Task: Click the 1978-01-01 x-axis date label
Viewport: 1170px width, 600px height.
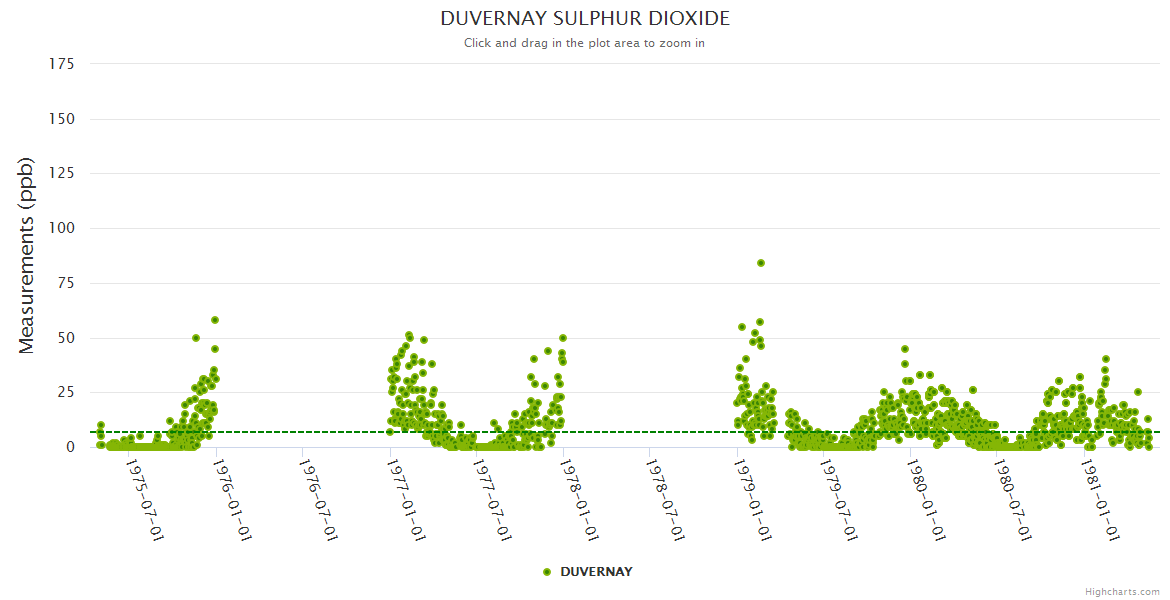Action: [x=580, y=500]
